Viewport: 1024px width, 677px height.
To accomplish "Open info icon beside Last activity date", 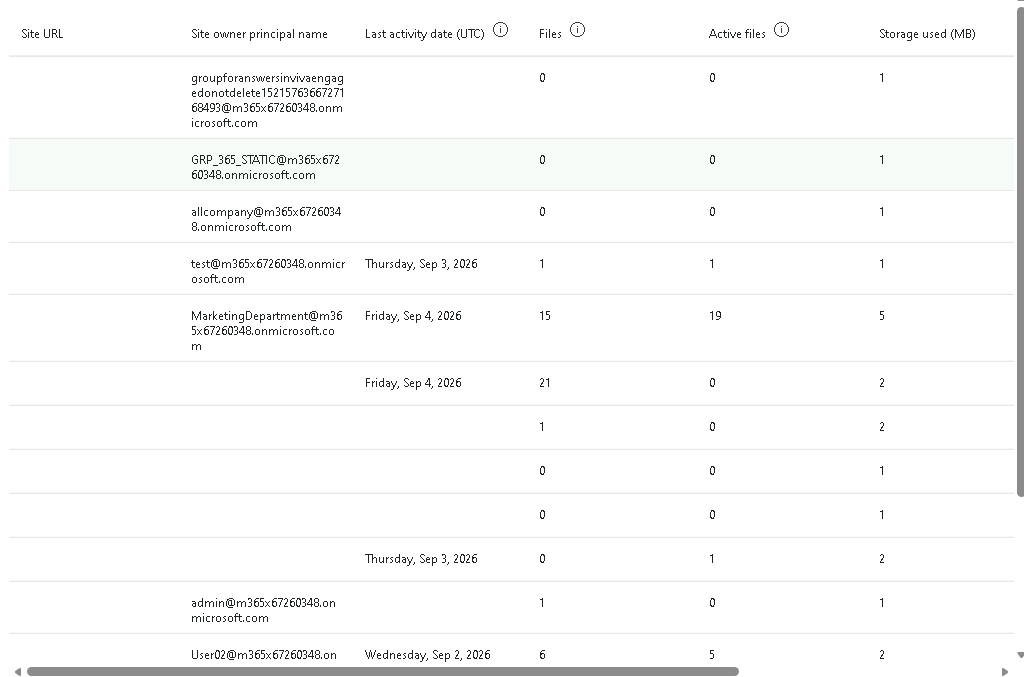I will (500, 30).
